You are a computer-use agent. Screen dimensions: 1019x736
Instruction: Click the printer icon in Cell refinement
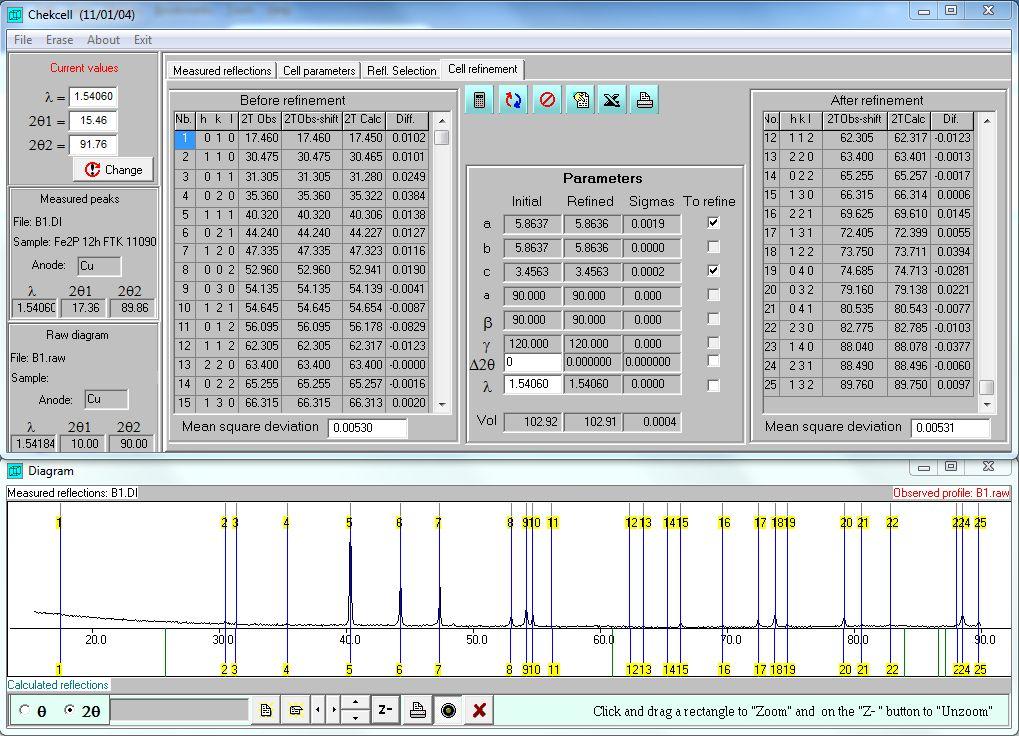(x=644, y=100)
